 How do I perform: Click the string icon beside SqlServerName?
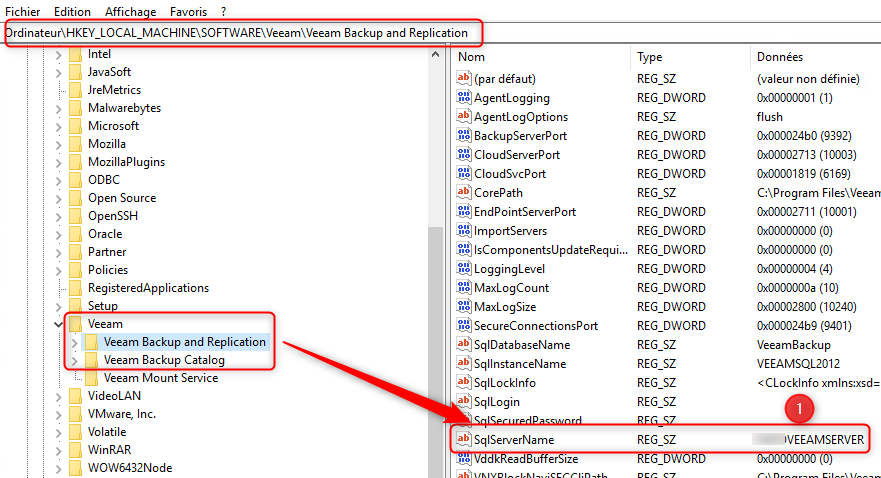point(463,440)
